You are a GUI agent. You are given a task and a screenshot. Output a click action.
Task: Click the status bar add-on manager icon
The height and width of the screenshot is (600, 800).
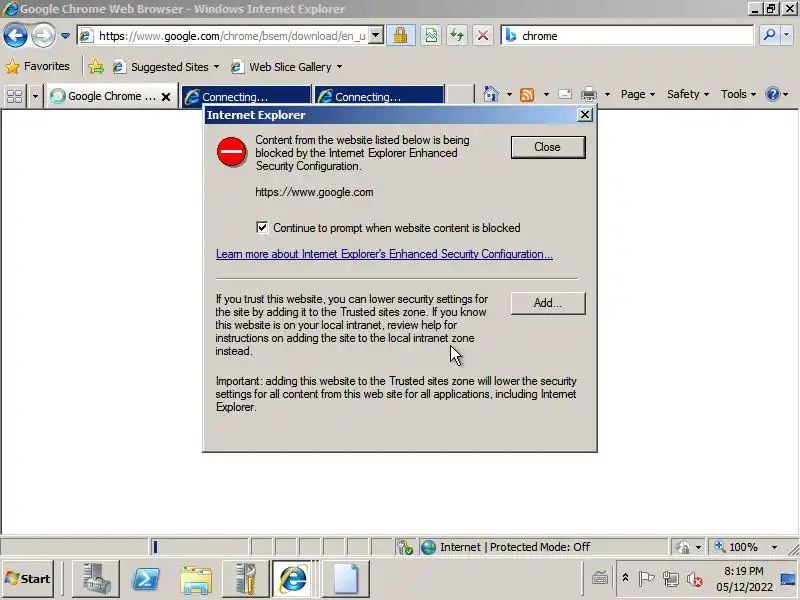pyautogui.click(x=405, y=547)
